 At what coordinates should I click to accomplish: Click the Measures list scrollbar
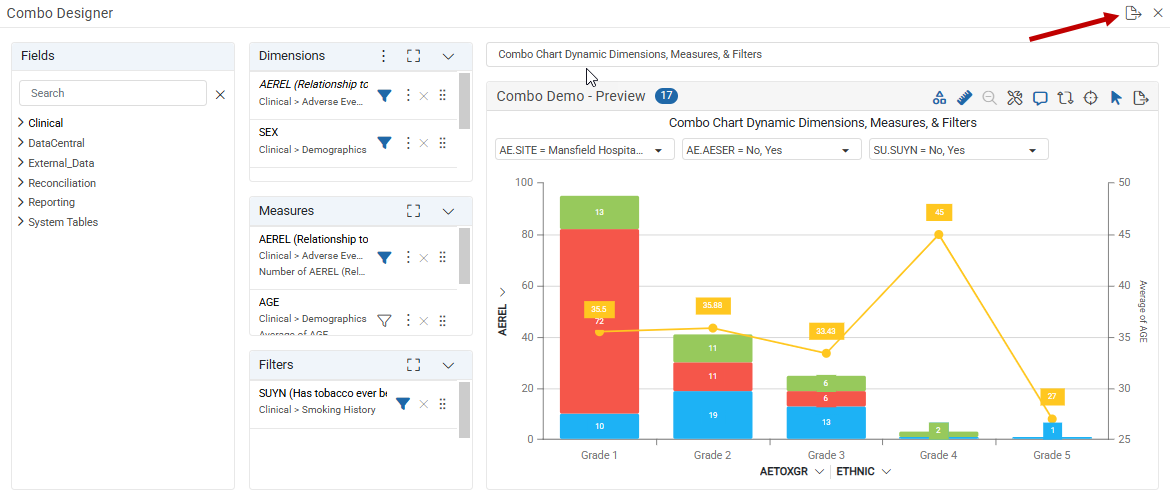click(x=464, y=256)
